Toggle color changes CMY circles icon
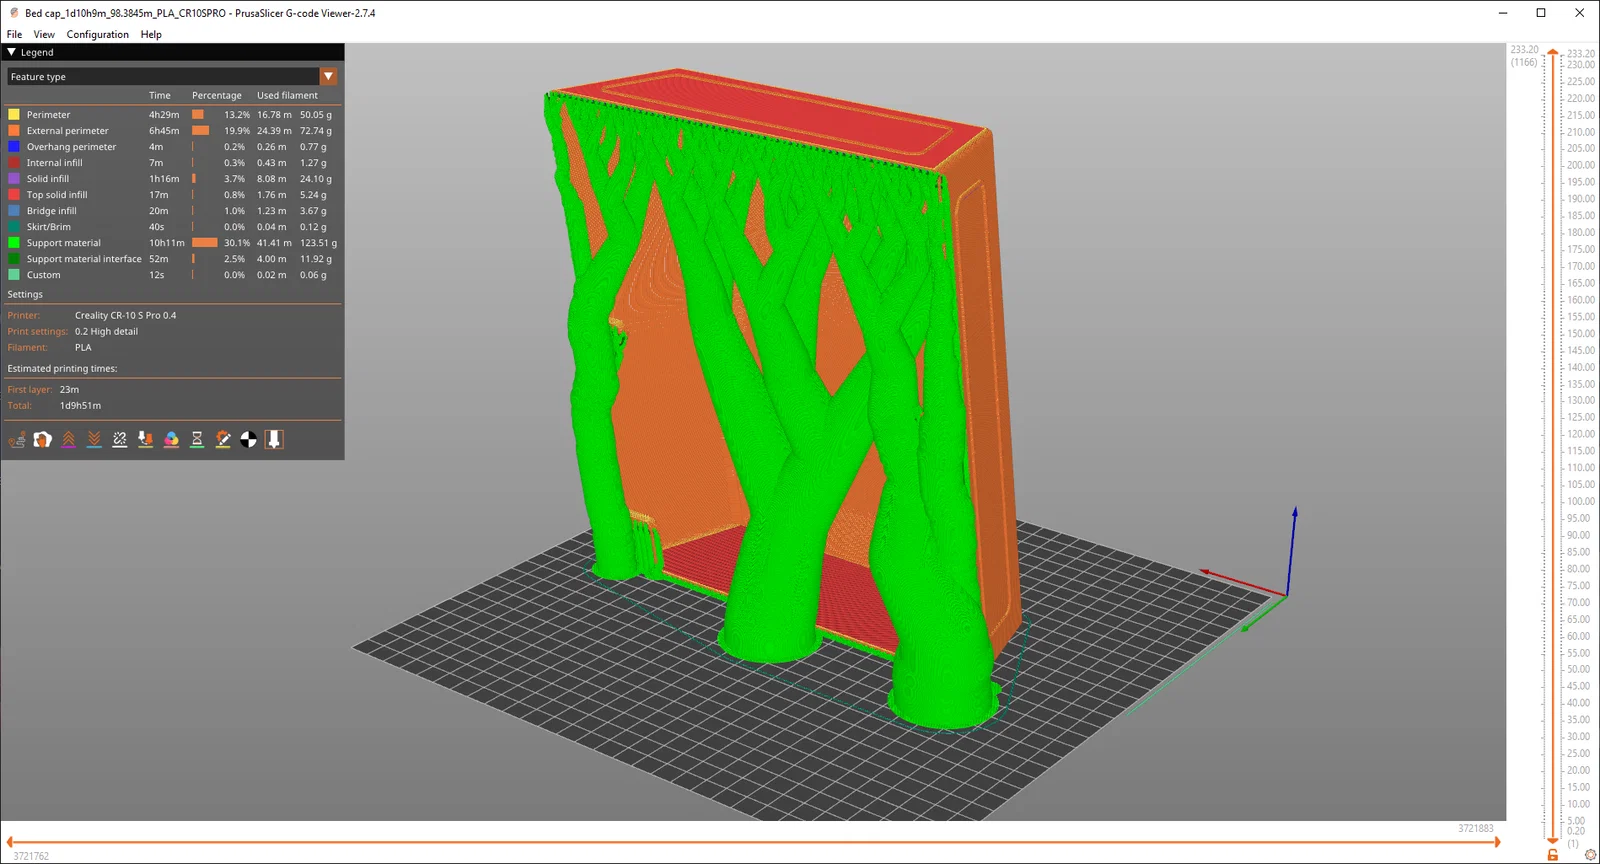Image resolution: width=1600 pixels, height=864 pixels. point(171,439)
